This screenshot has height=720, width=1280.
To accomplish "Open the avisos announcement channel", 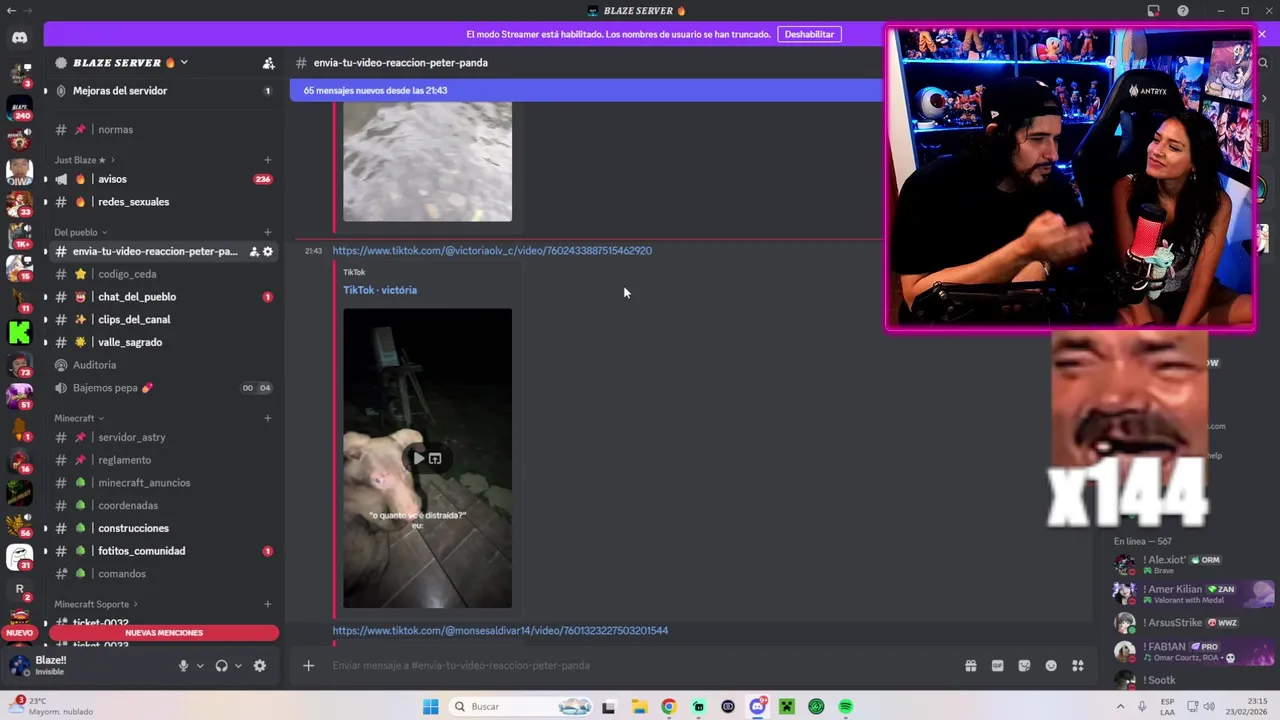I will [x=164, y=179].
